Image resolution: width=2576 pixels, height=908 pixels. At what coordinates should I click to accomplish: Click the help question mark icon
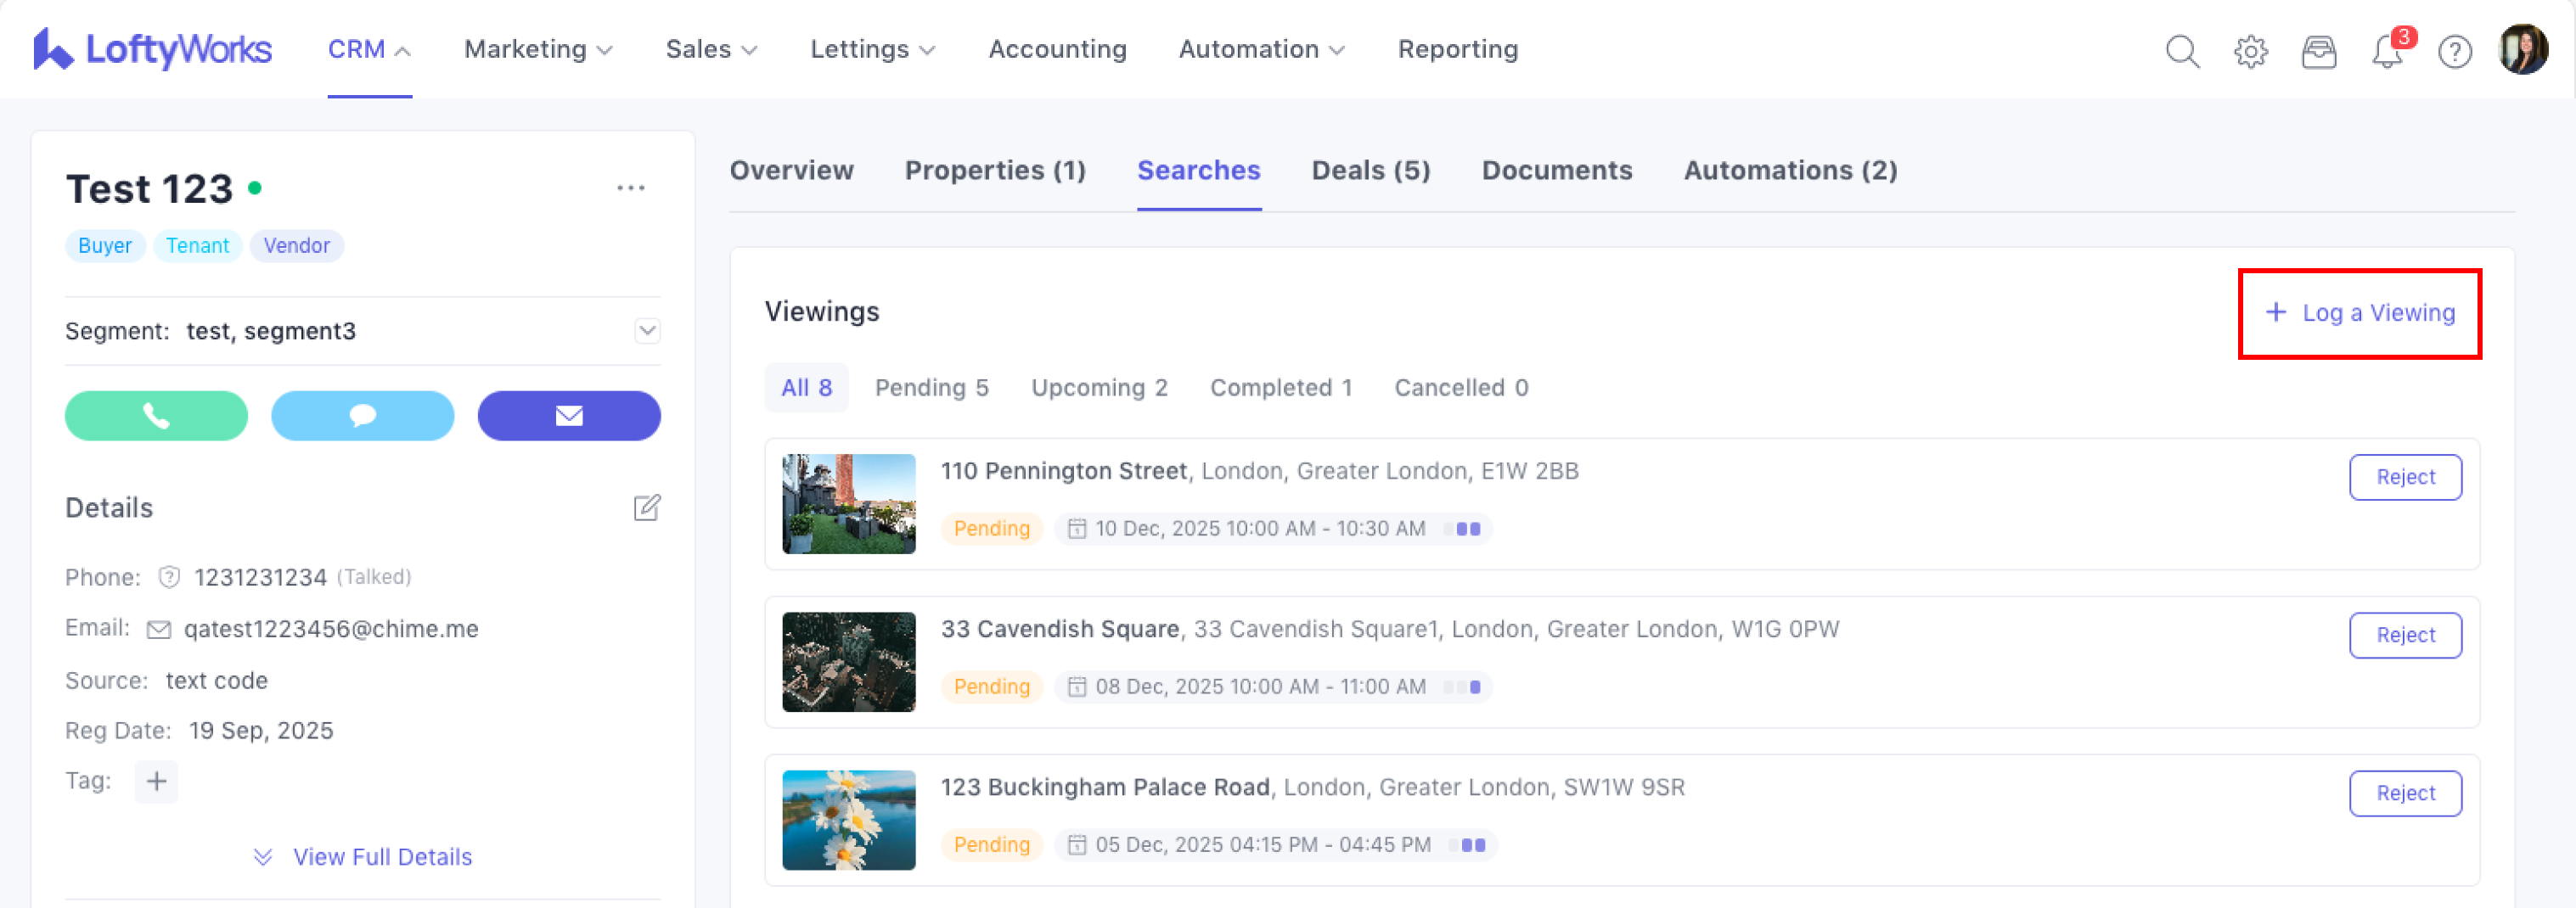[x=2454, y=51]
